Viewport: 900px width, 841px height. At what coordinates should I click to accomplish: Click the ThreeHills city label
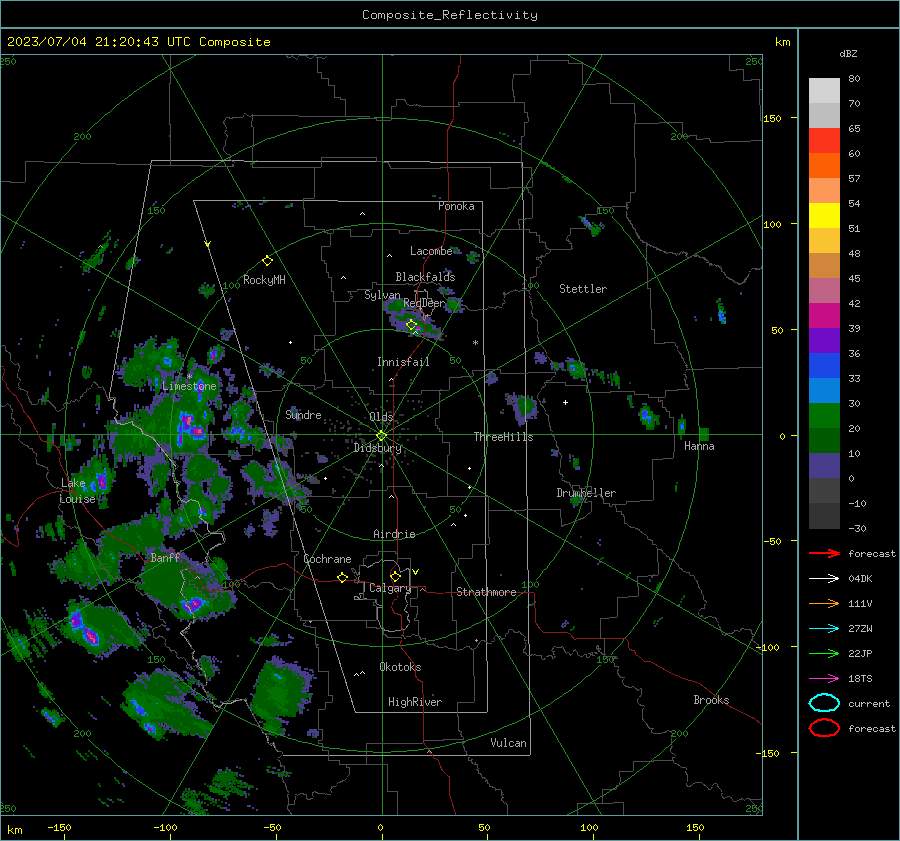503,437
